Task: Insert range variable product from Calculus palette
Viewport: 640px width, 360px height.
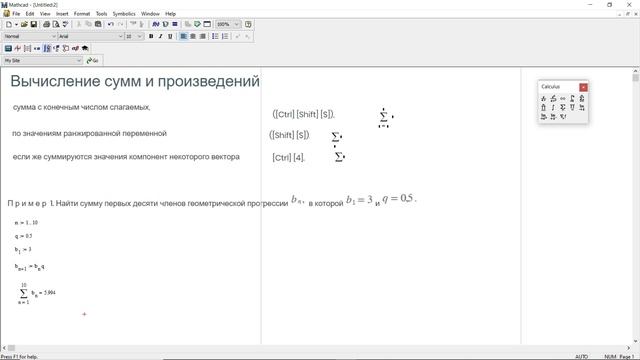Action: click(572, 107)
